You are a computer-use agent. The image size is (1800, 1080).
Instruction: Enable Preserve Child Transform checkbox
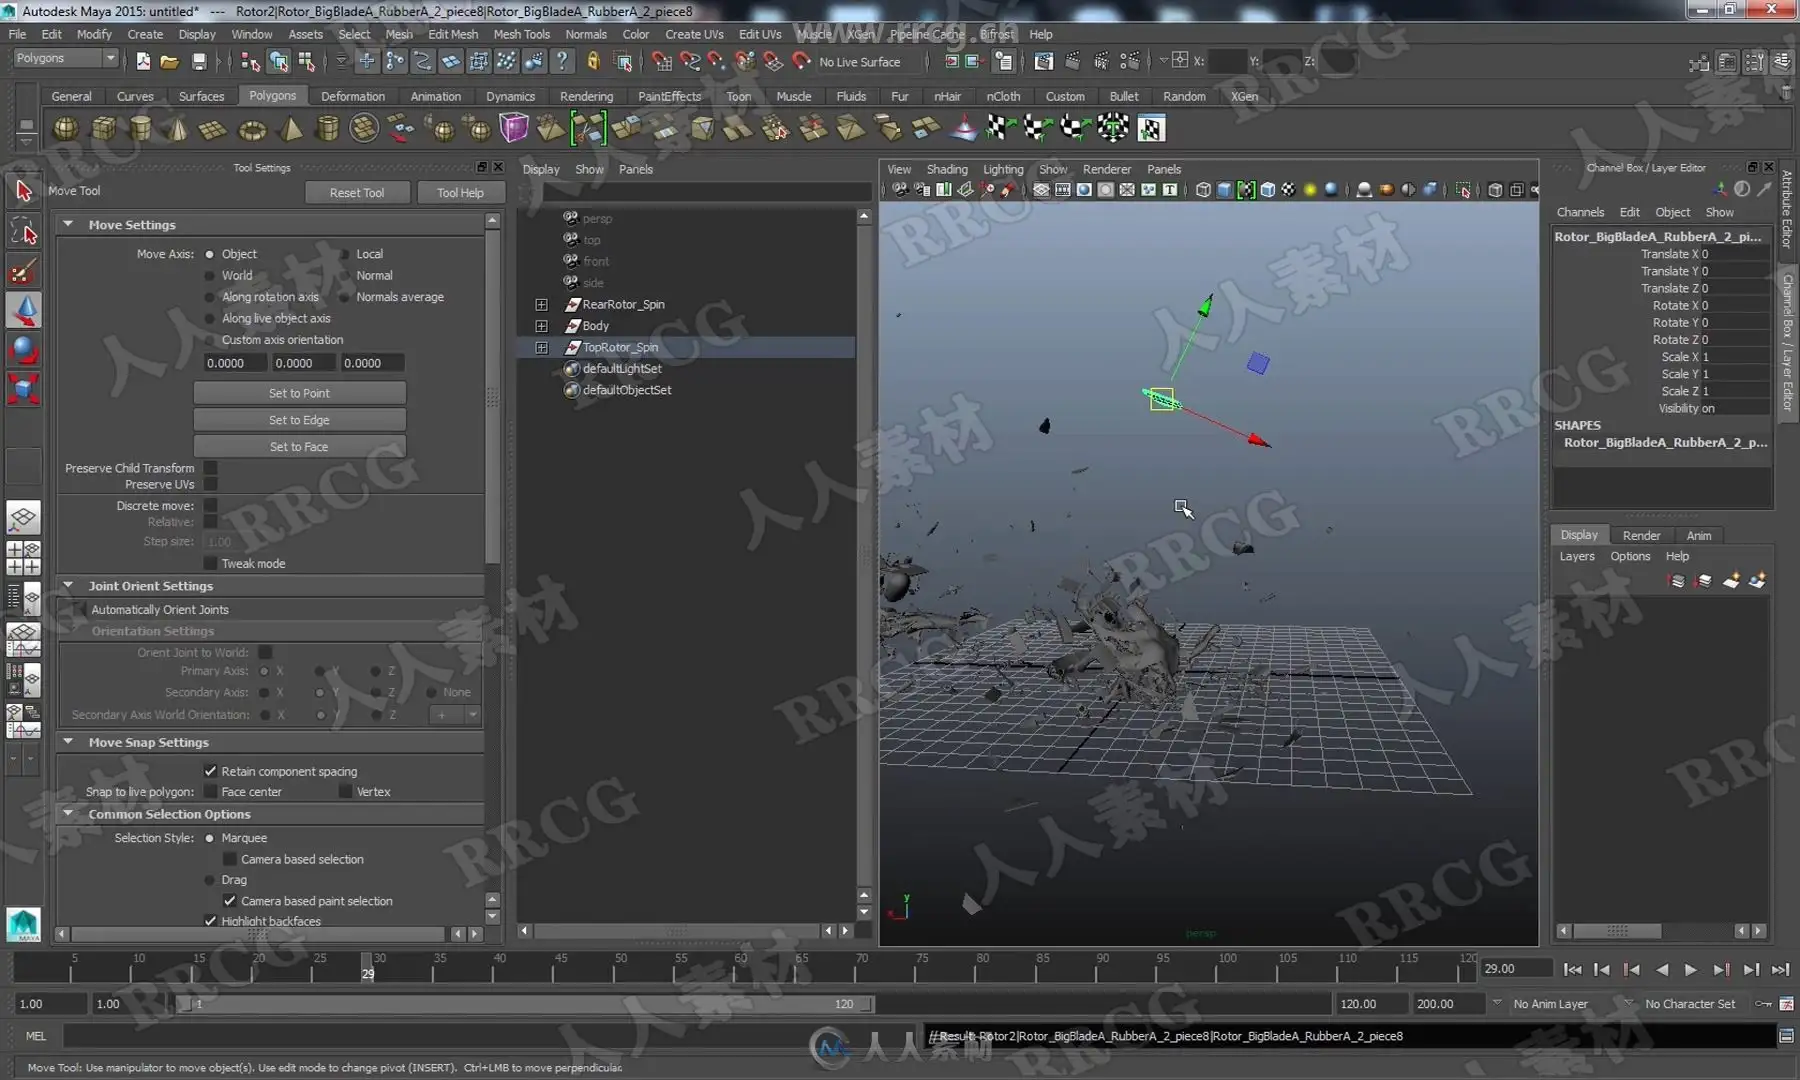211,468
